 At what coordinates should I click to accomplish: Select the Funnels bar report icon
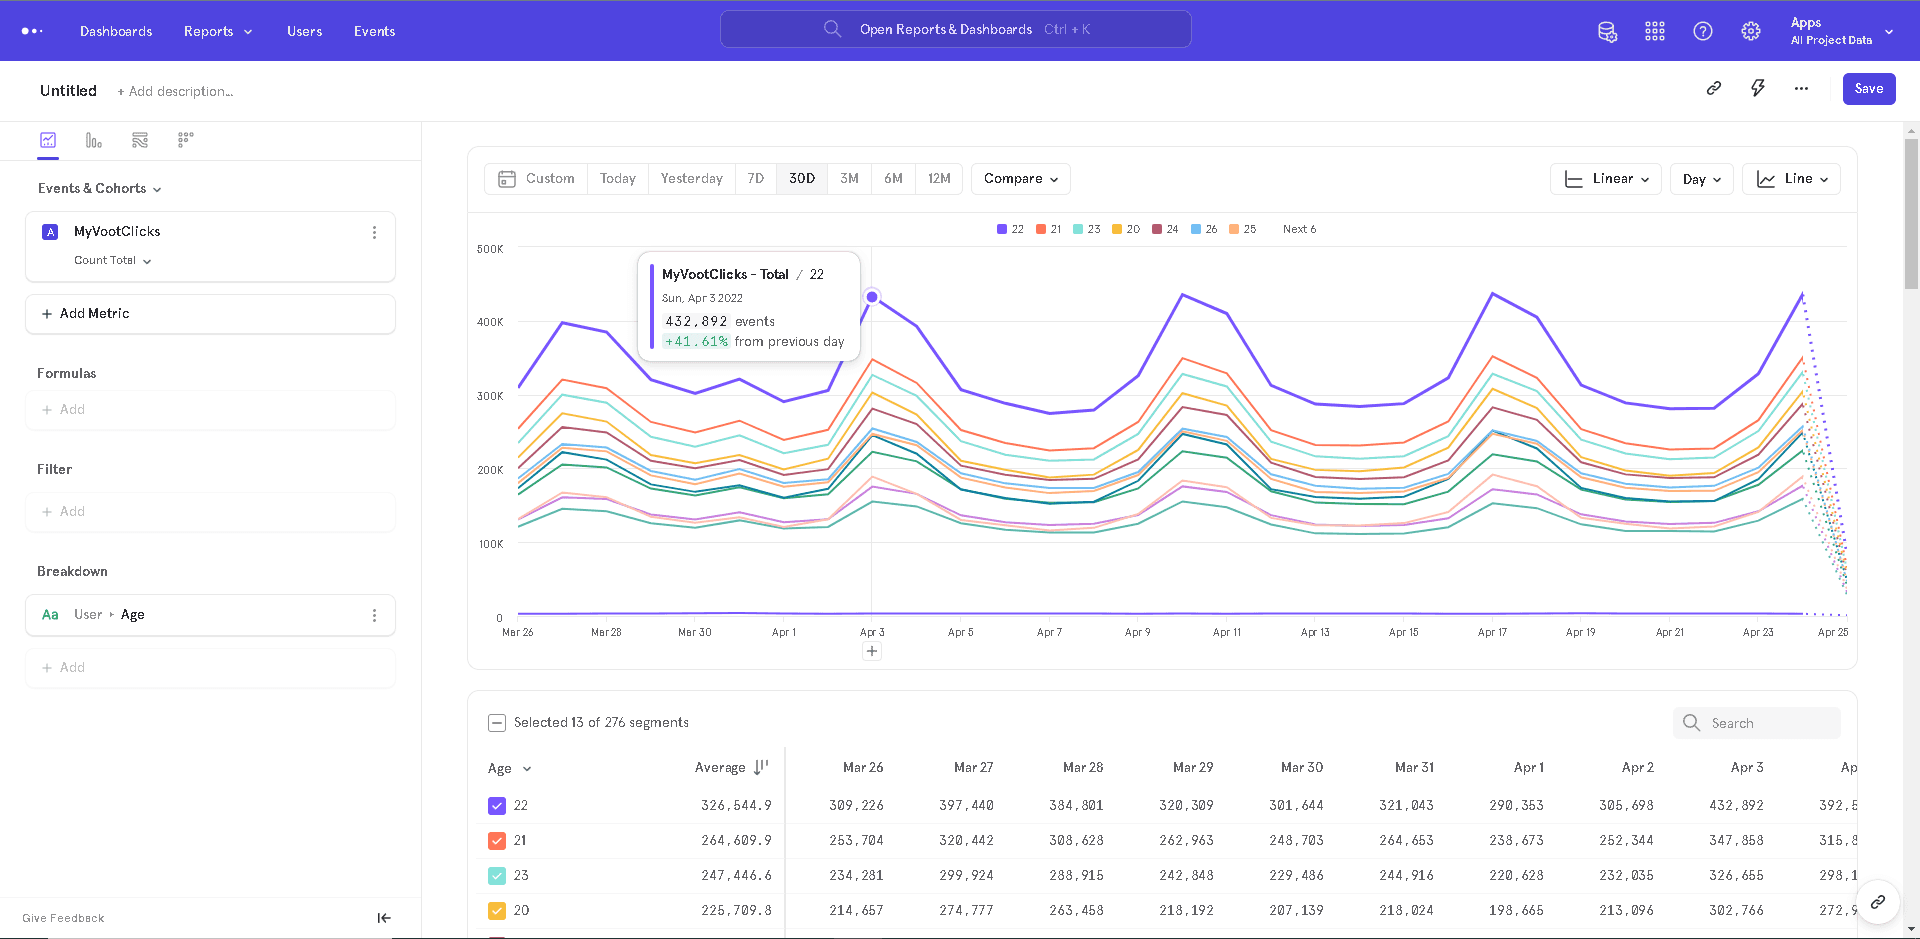tap(94, 140)
